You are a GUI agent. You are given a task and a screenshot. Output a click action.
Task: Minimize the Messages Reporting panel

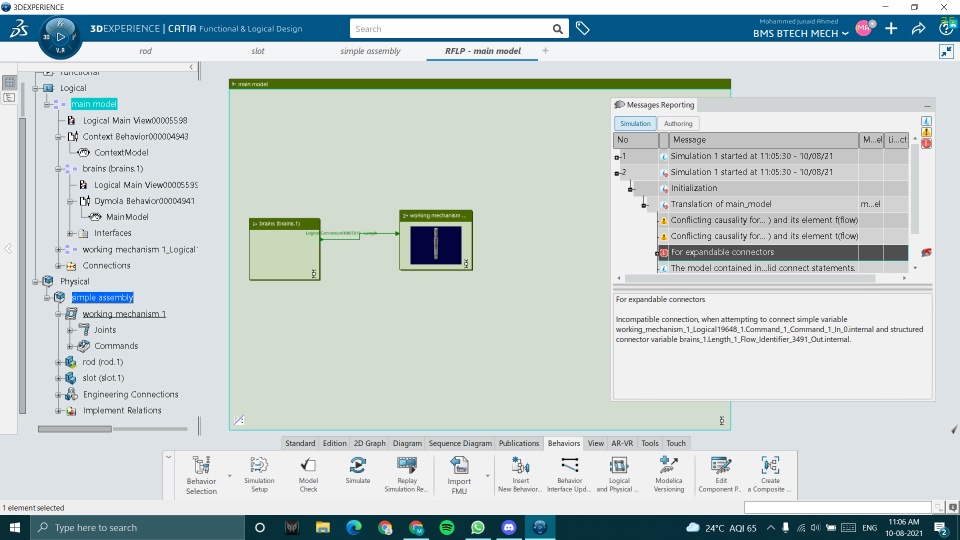pos(927,106)
